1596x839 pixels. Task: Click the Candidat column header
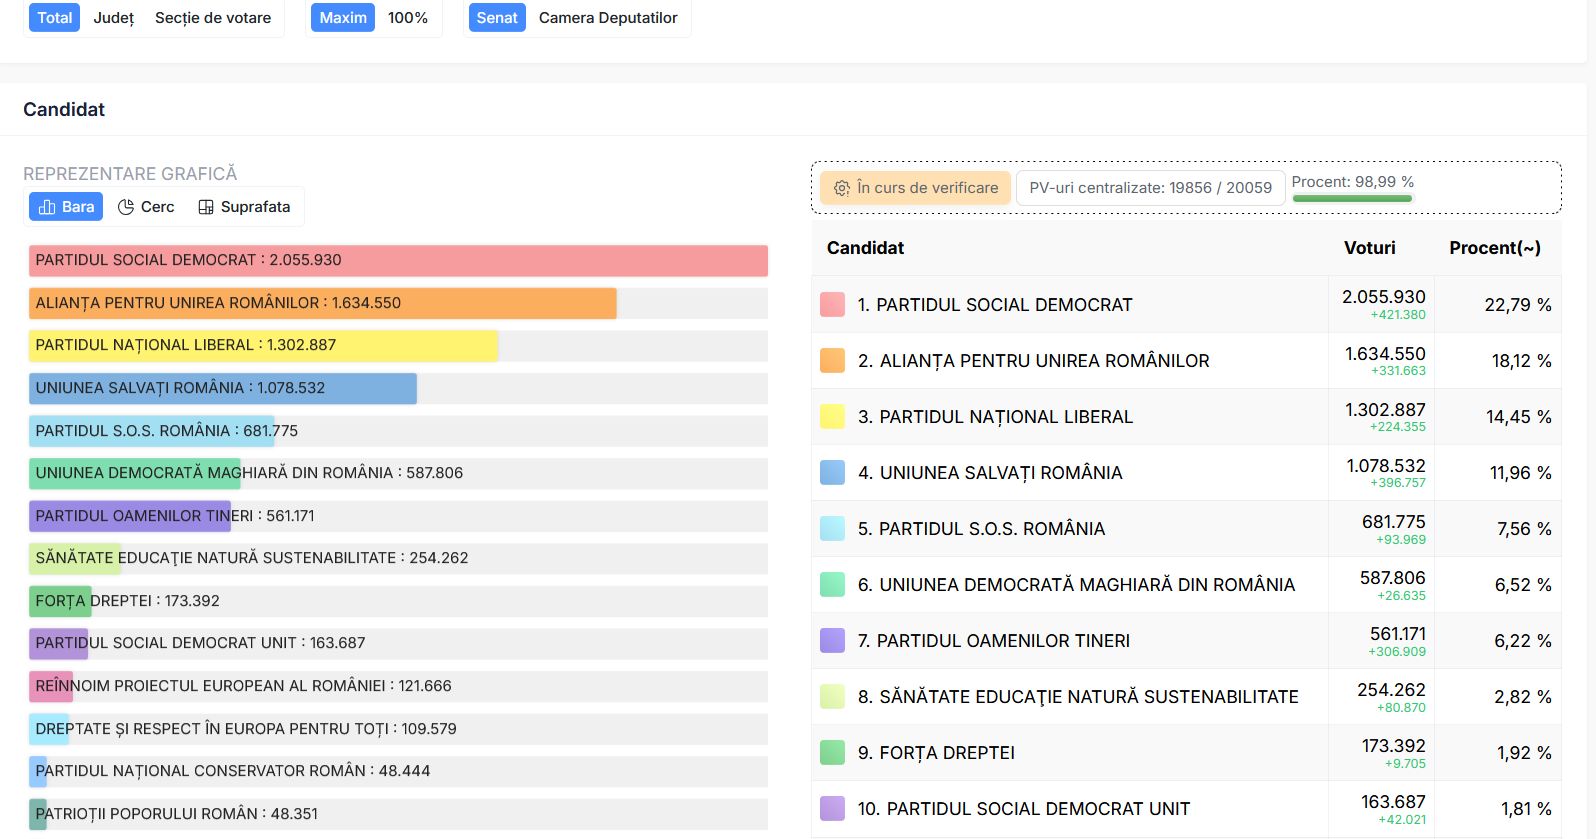point(865,248)
